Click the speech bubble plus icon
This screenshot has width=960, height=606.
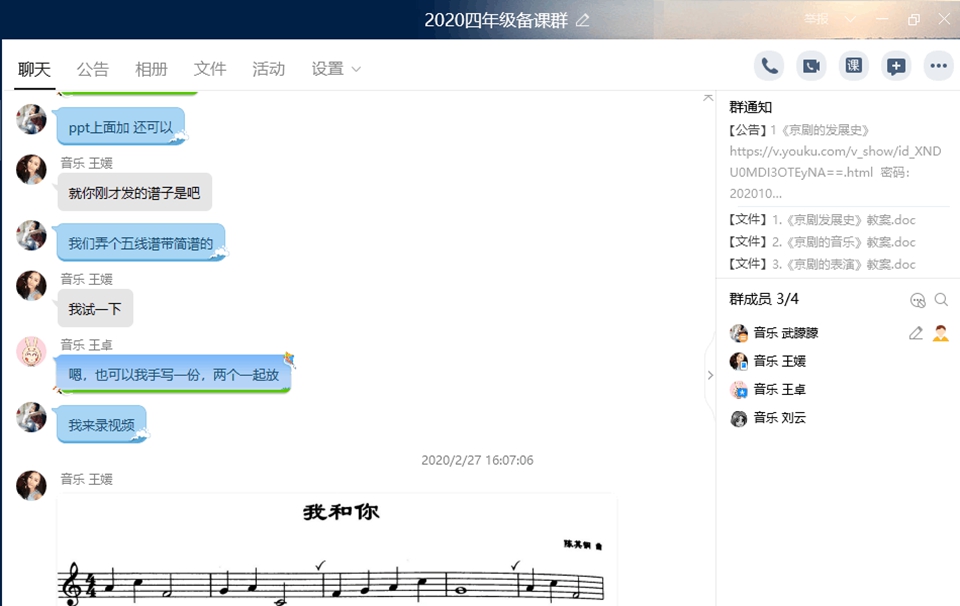point(896,66)
